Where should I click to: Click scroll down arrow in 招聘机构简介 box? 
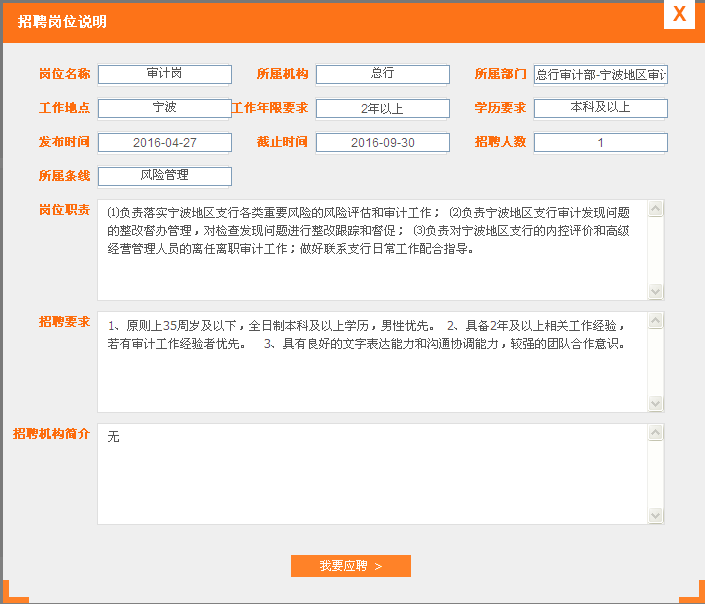tap(656, 515)
